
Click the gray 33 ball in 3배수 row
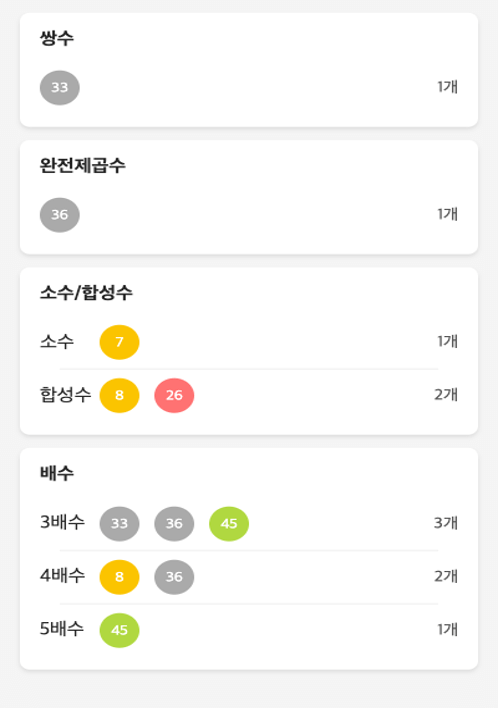click(x=119, y=524)
